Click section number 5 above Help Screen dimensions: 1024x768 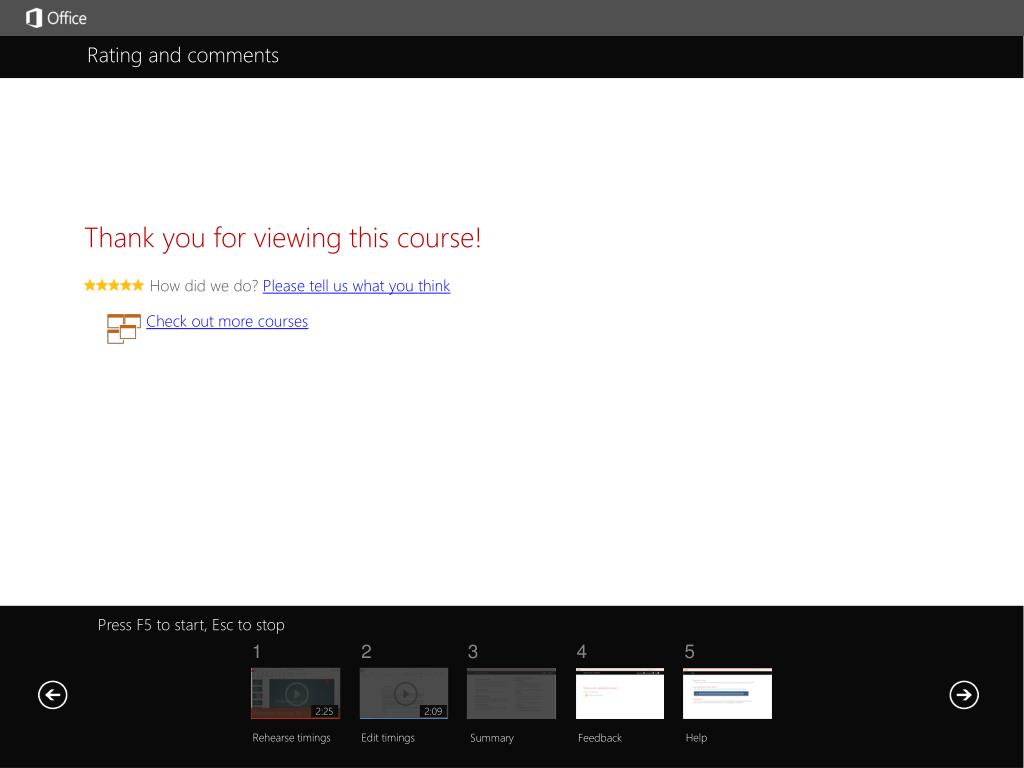pos(690,652)
